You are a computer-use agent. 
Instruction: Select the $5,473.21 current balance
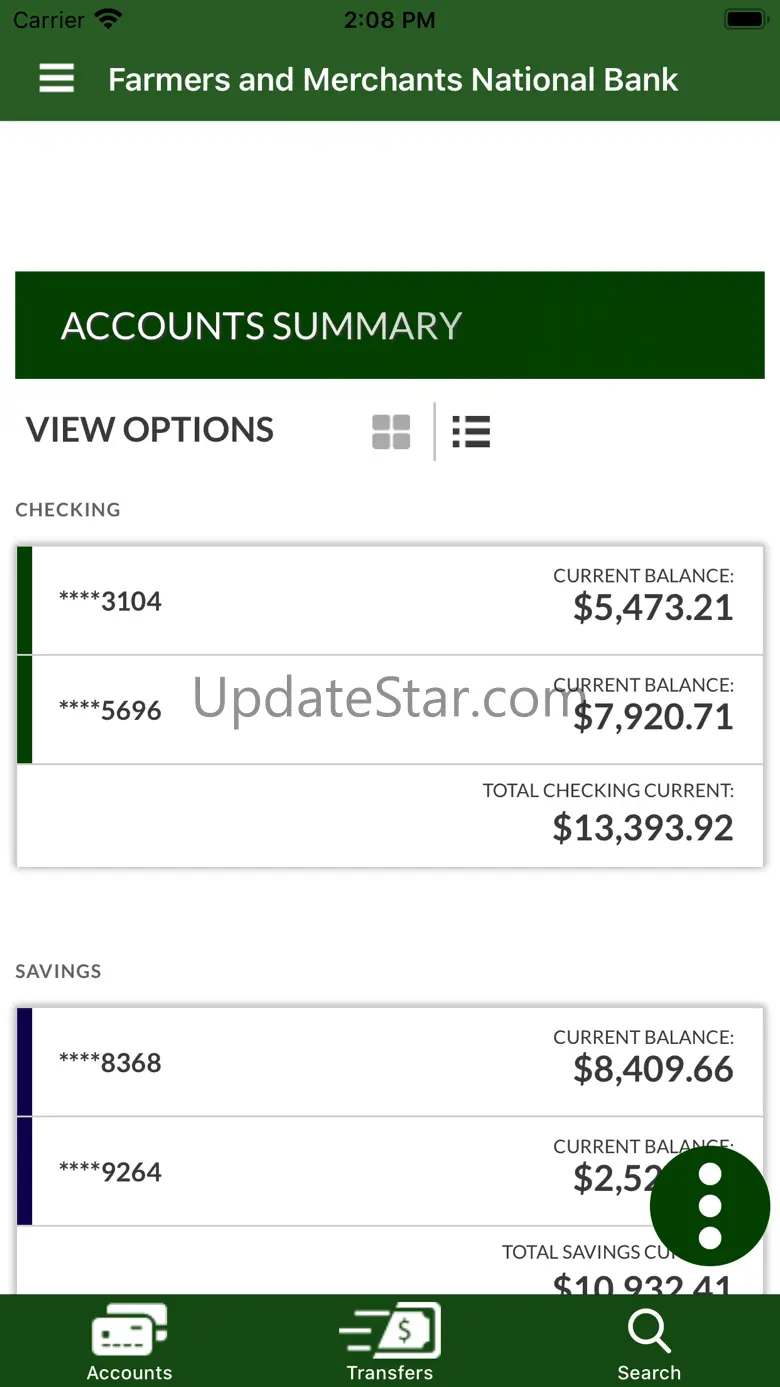[x=653, y=608]
